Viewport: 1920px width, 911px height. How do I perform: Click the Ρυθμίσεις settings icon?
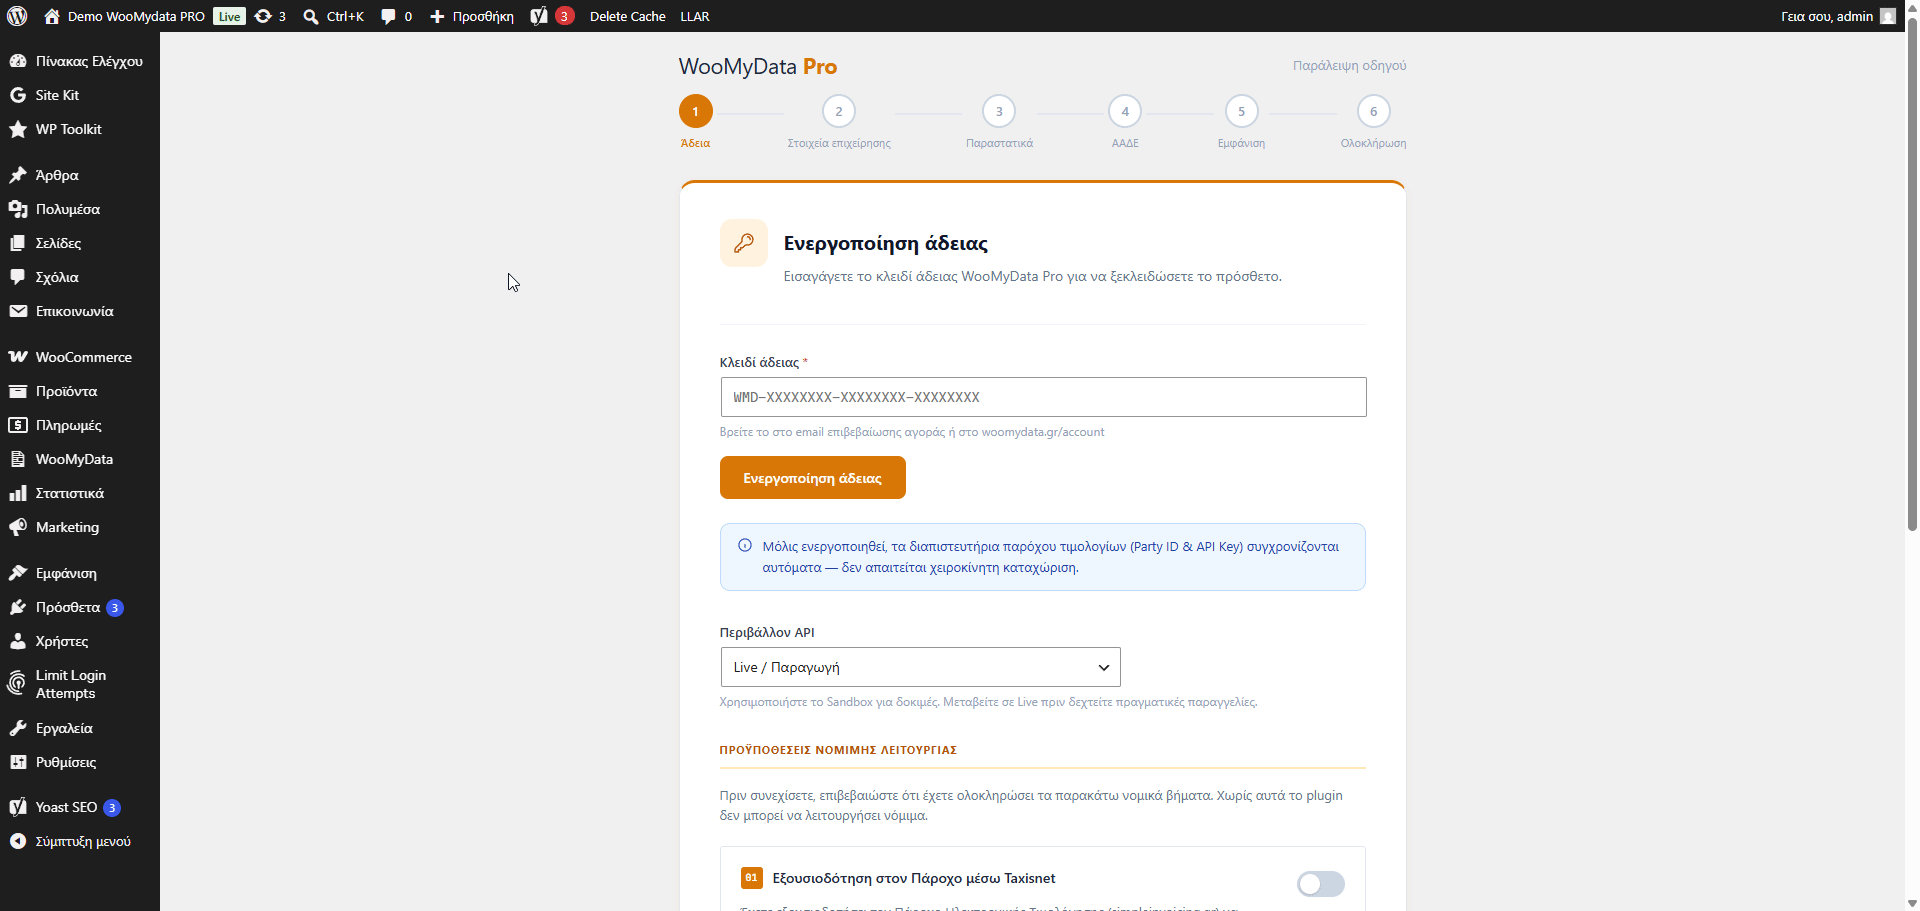click(18, 762)
